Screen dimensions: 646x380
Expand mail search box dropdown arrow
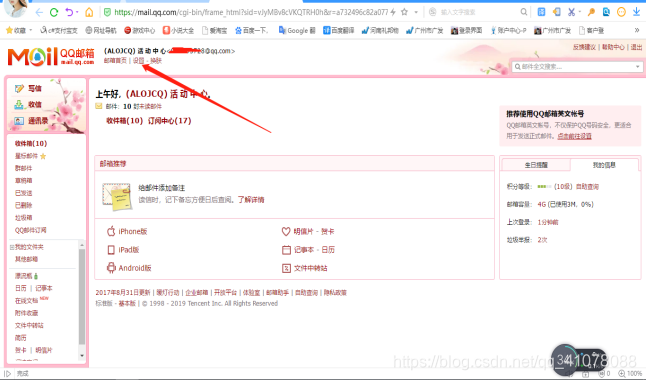(637, 66)
